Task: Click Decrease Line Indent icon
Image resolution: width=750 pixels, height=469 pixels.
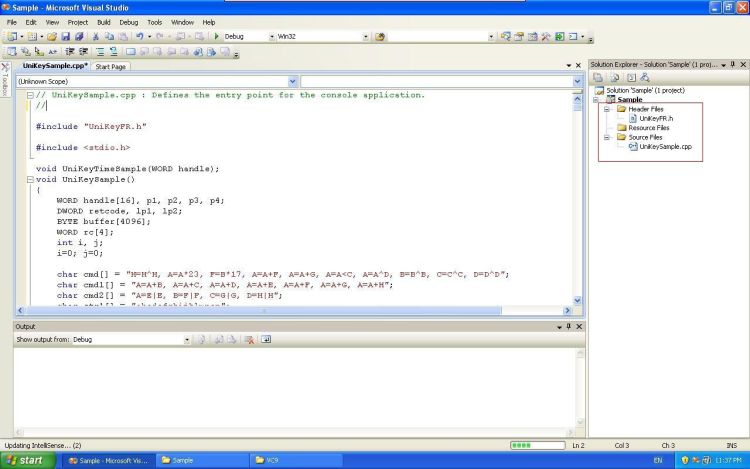Action: pos(70,52)
